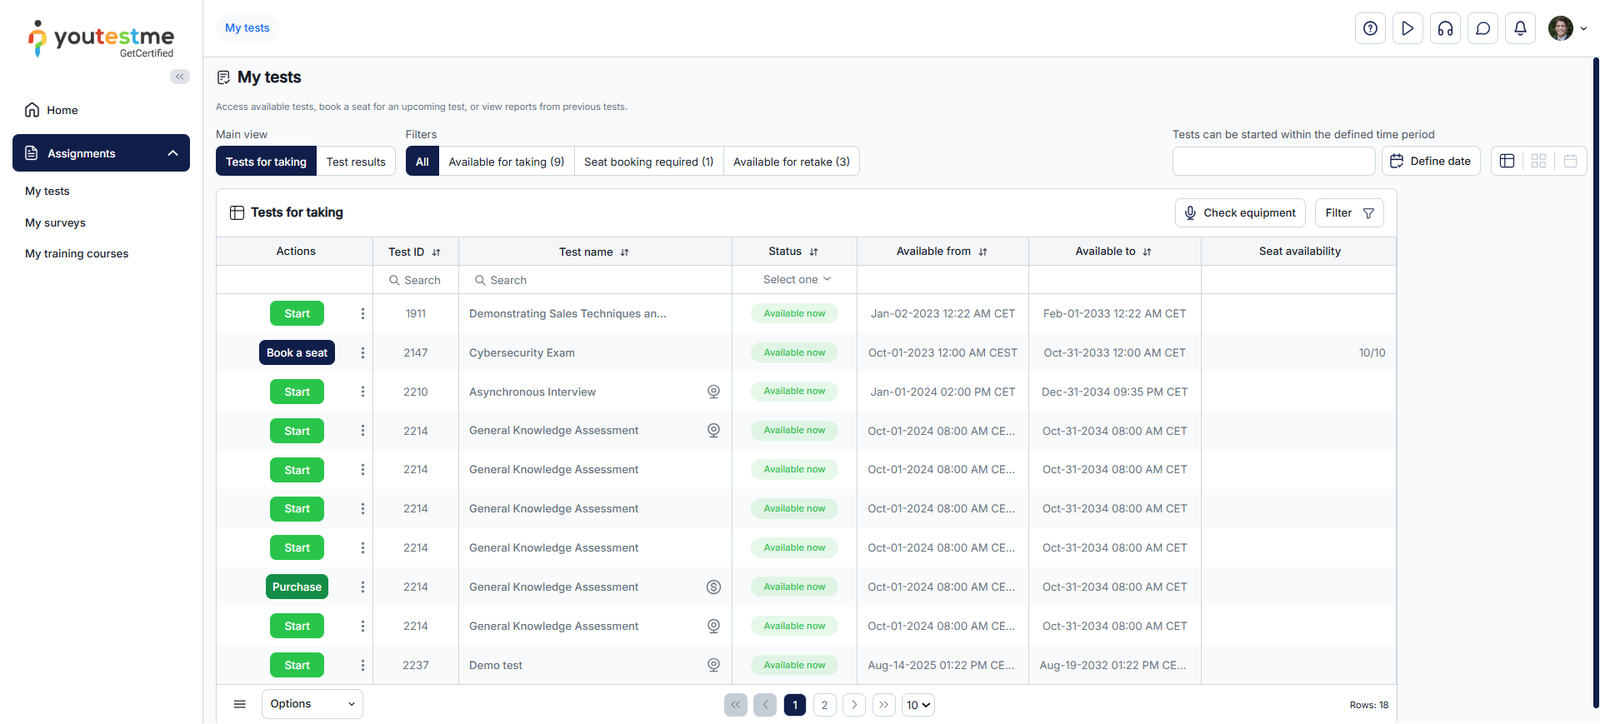
Task: Switch to grid card view icon
Action: (x=1538, y=161)
